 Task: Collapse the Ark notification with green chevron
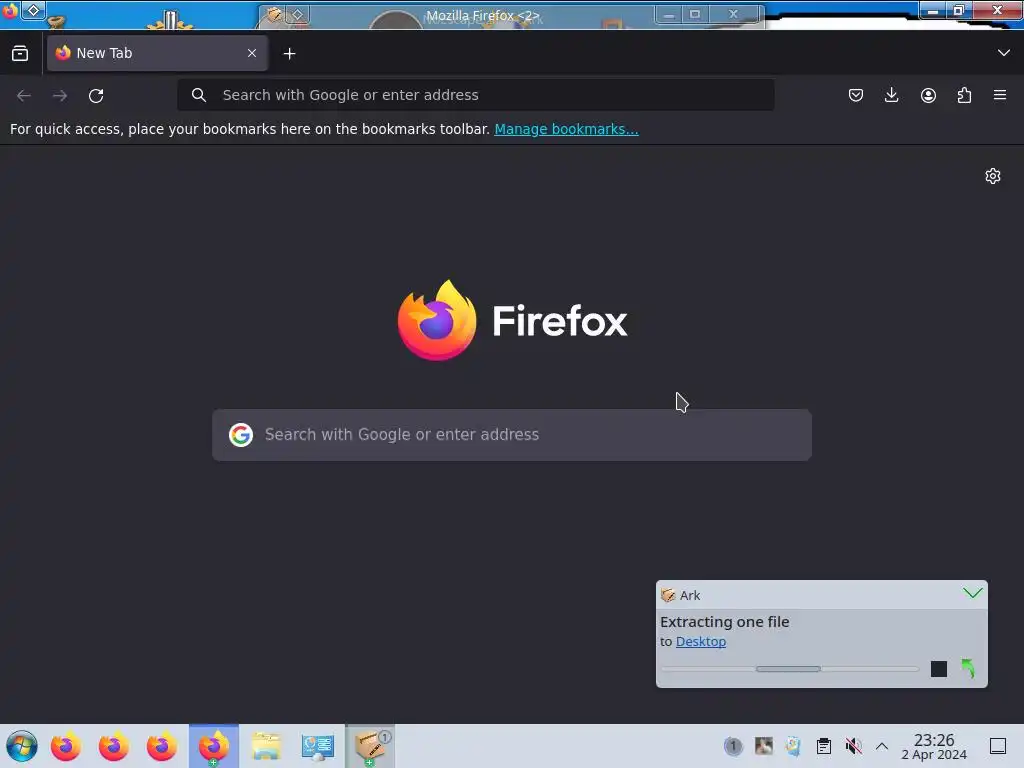tap(972, 593)
